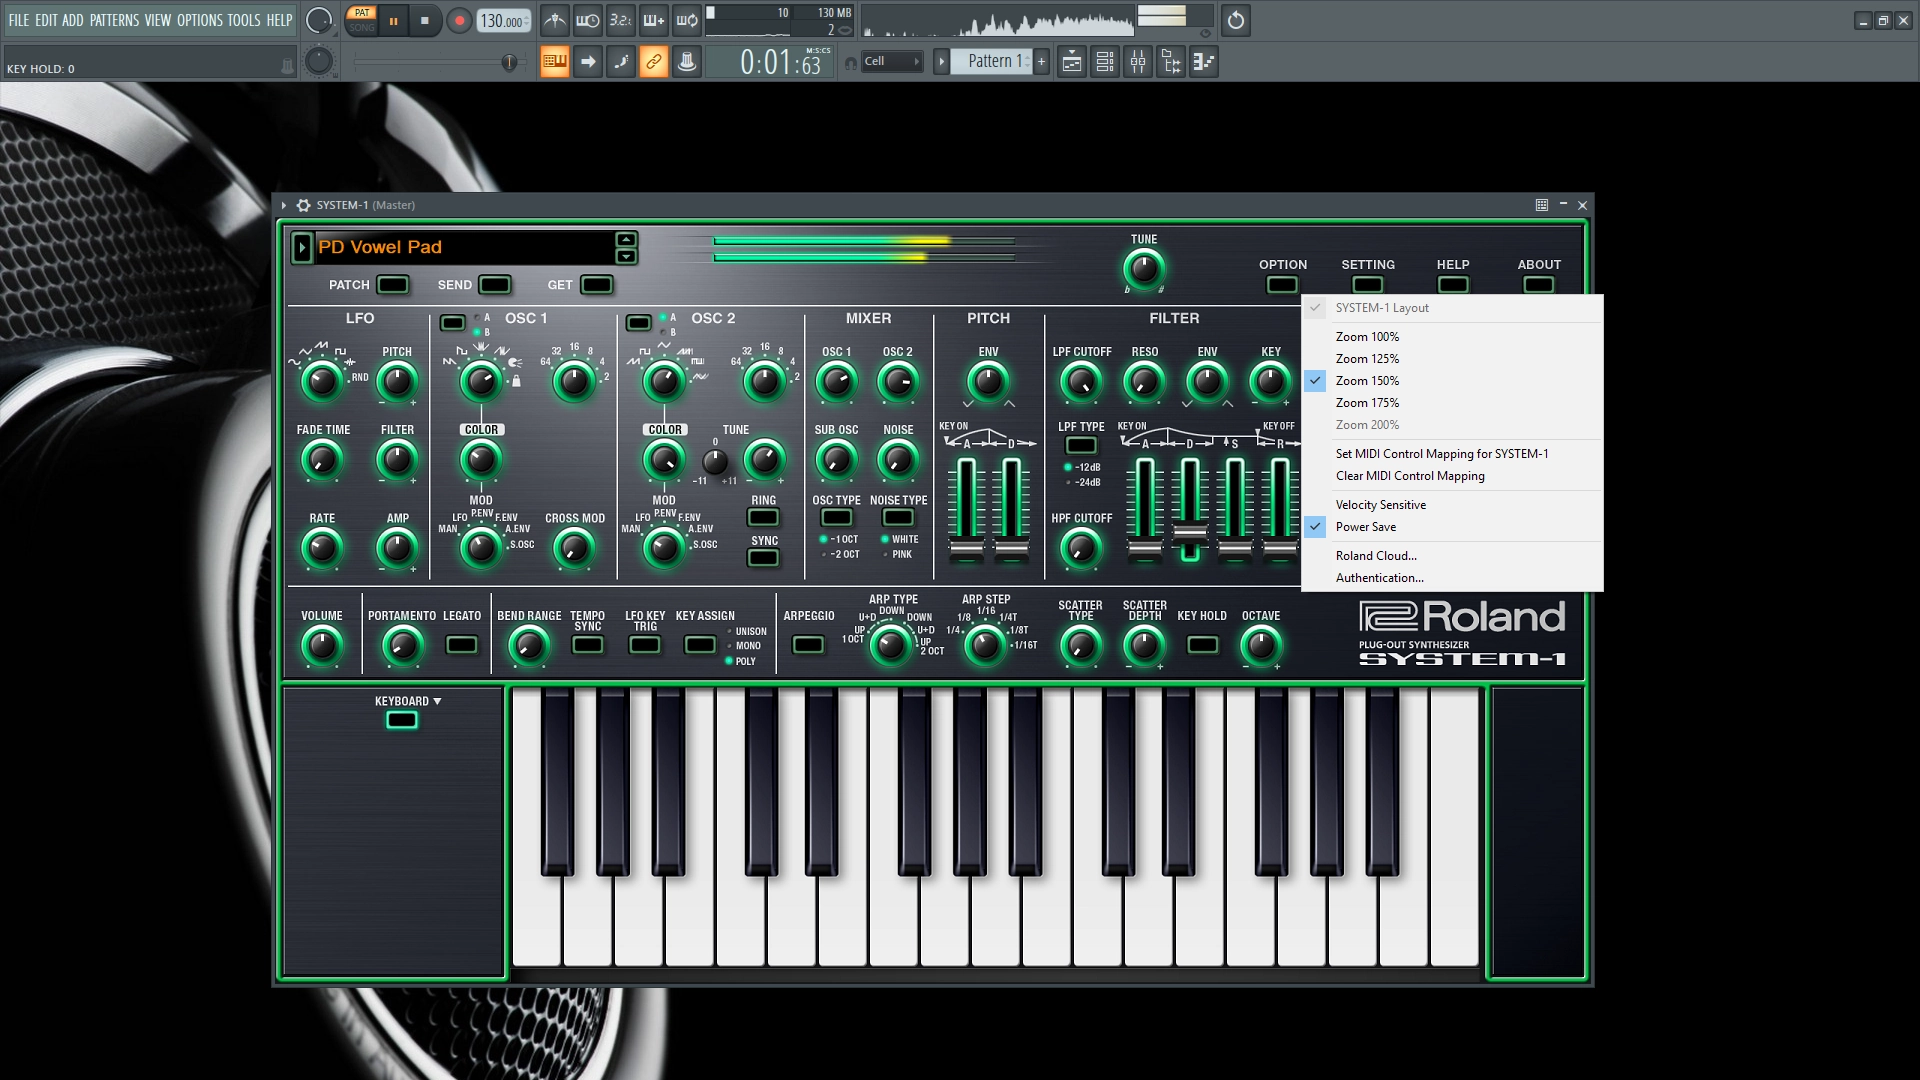Toggle the TEMPO SYNC button
Screen dimensions: 1920x1080
coord(588,645)
